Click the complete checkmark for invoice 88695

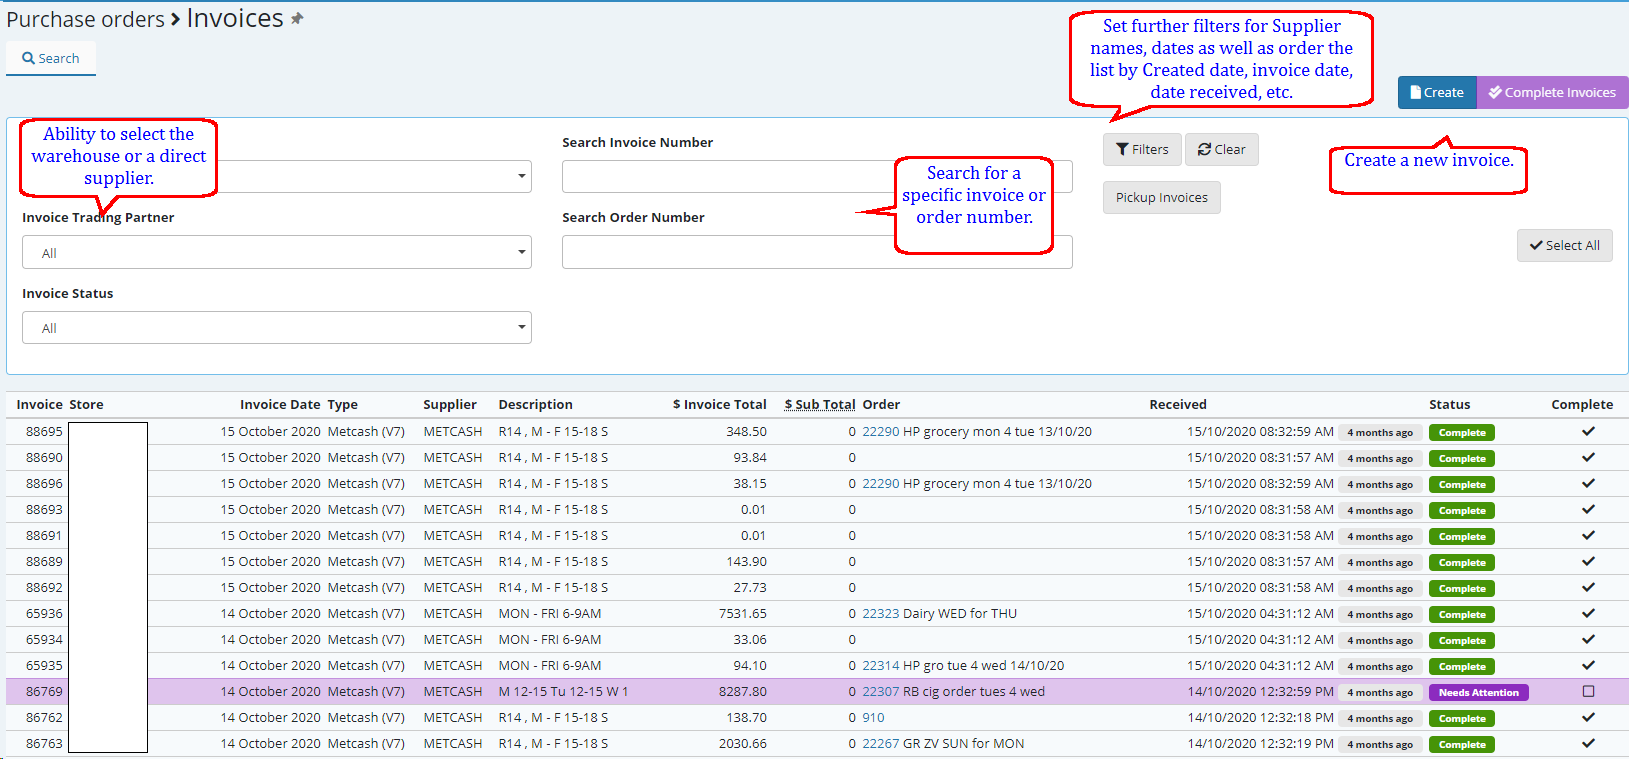[x=1588, y=431]
